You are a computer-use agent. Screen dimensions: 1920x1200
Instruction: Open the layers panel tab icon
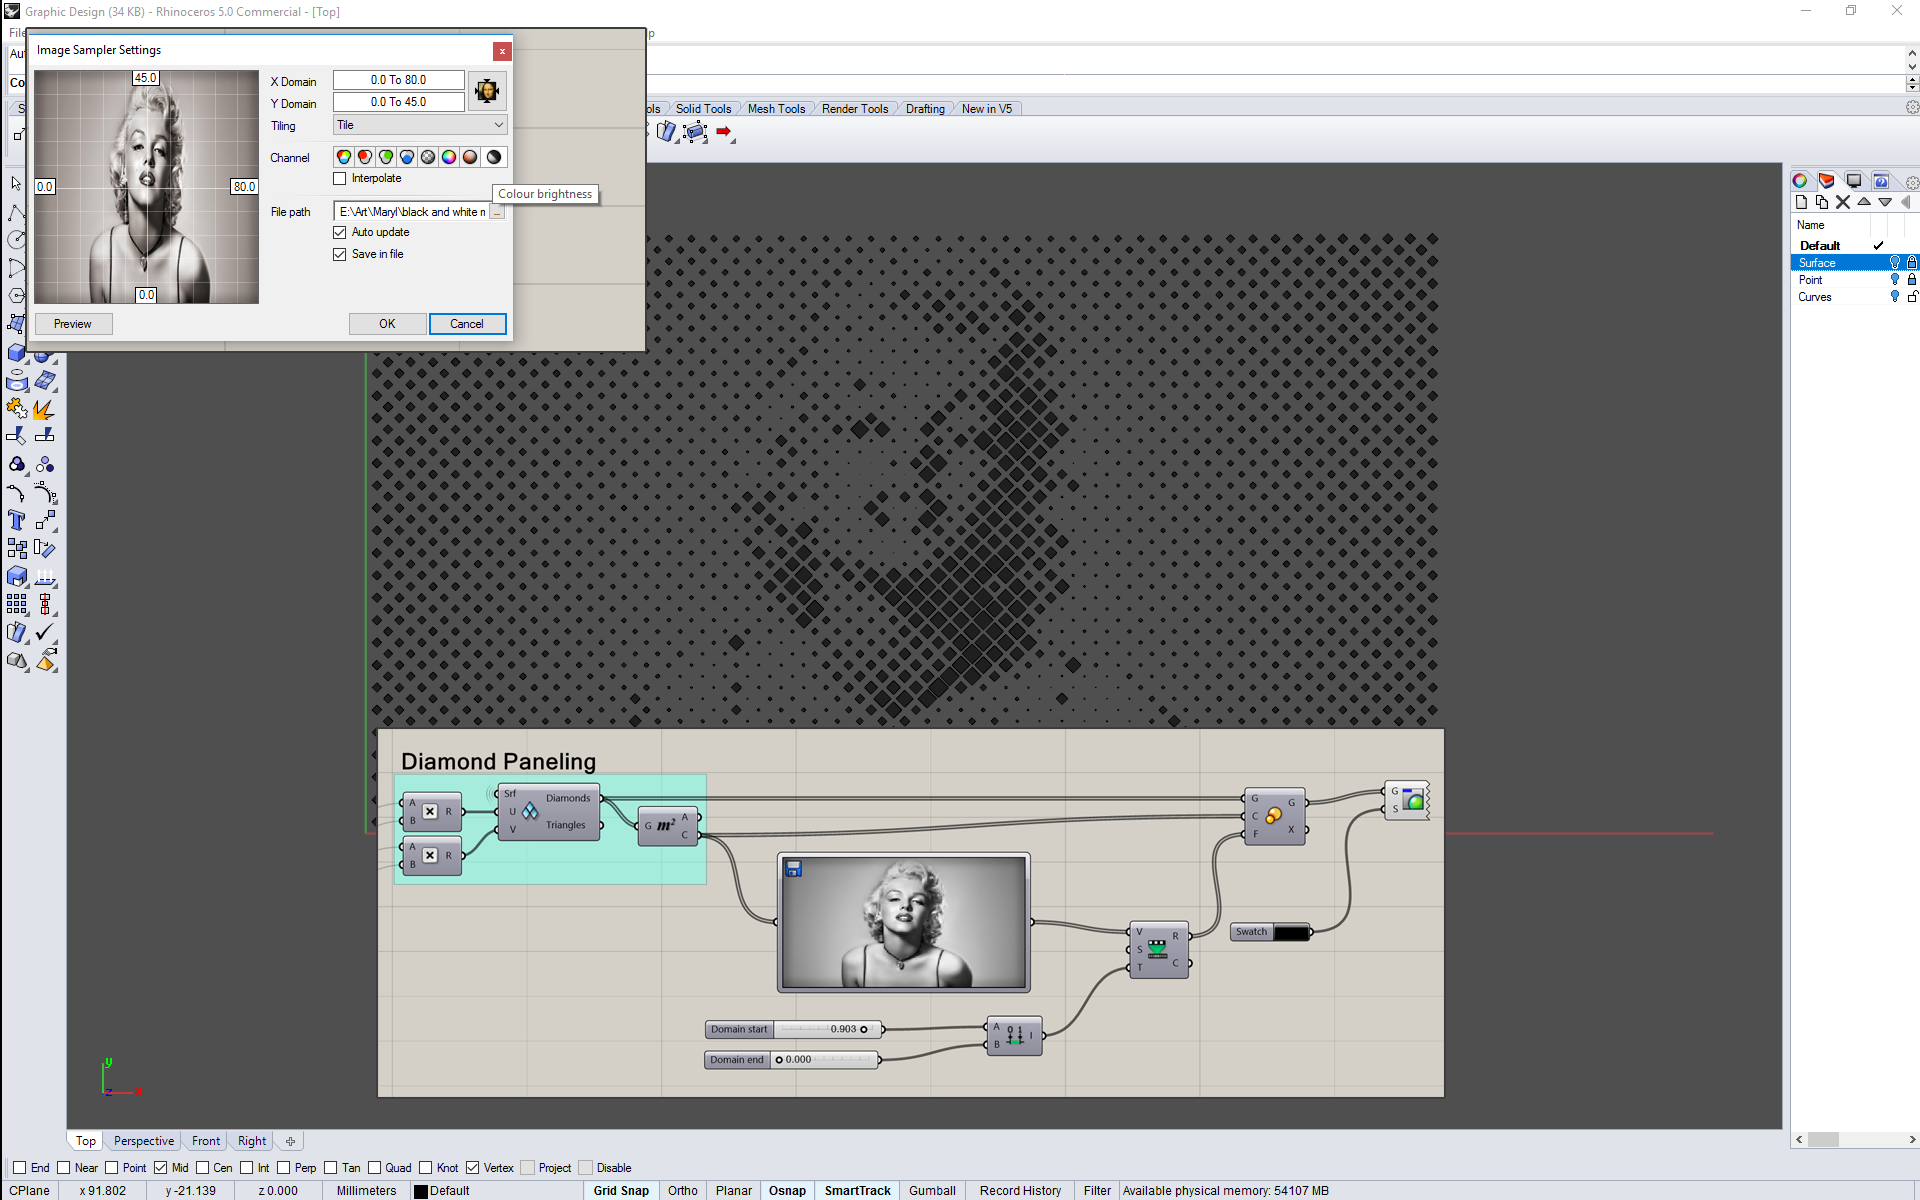[x=1827, y=181]
